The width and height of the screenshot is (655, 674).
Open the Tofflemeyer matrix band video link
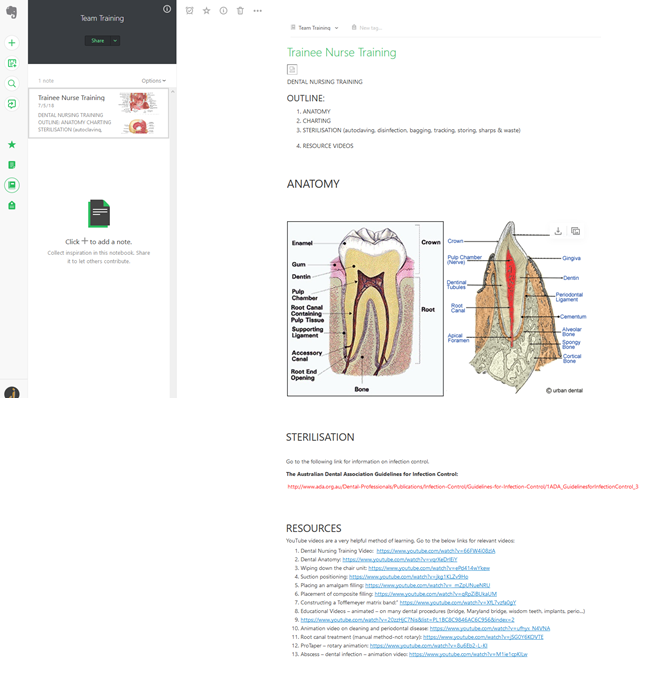pyautogui.click(x=458, y=602)
